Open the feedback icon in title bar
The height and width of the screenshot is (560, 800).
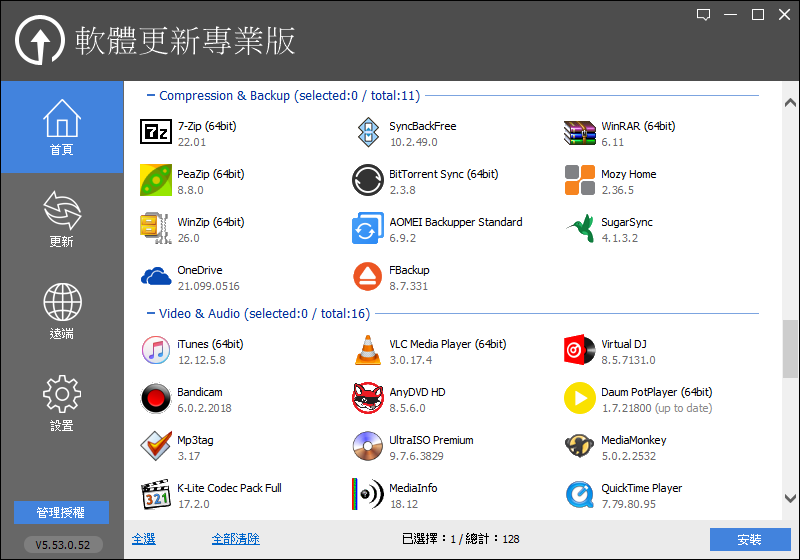(x=704, y=15)
